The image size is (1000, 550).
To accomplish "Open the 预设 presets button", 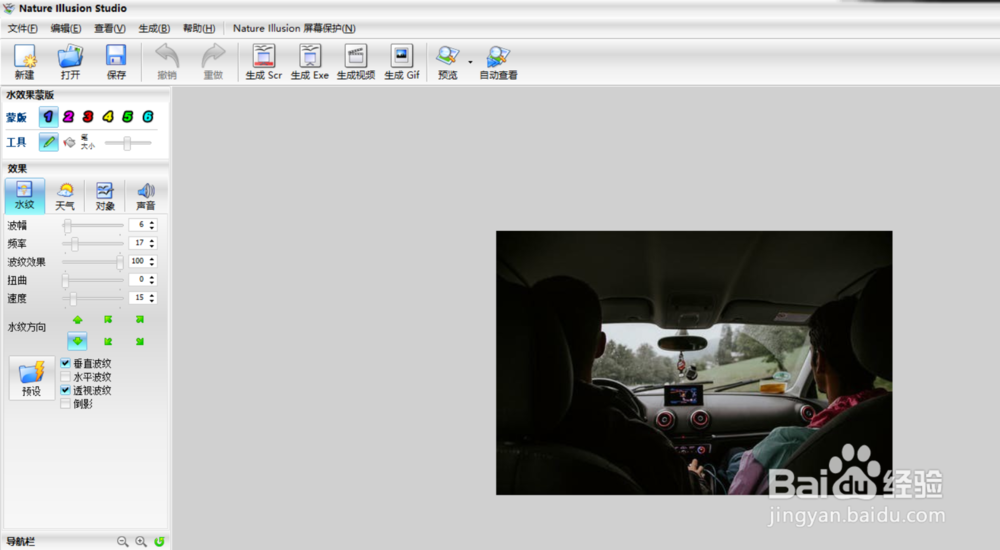I will click(x=31, y=378).
